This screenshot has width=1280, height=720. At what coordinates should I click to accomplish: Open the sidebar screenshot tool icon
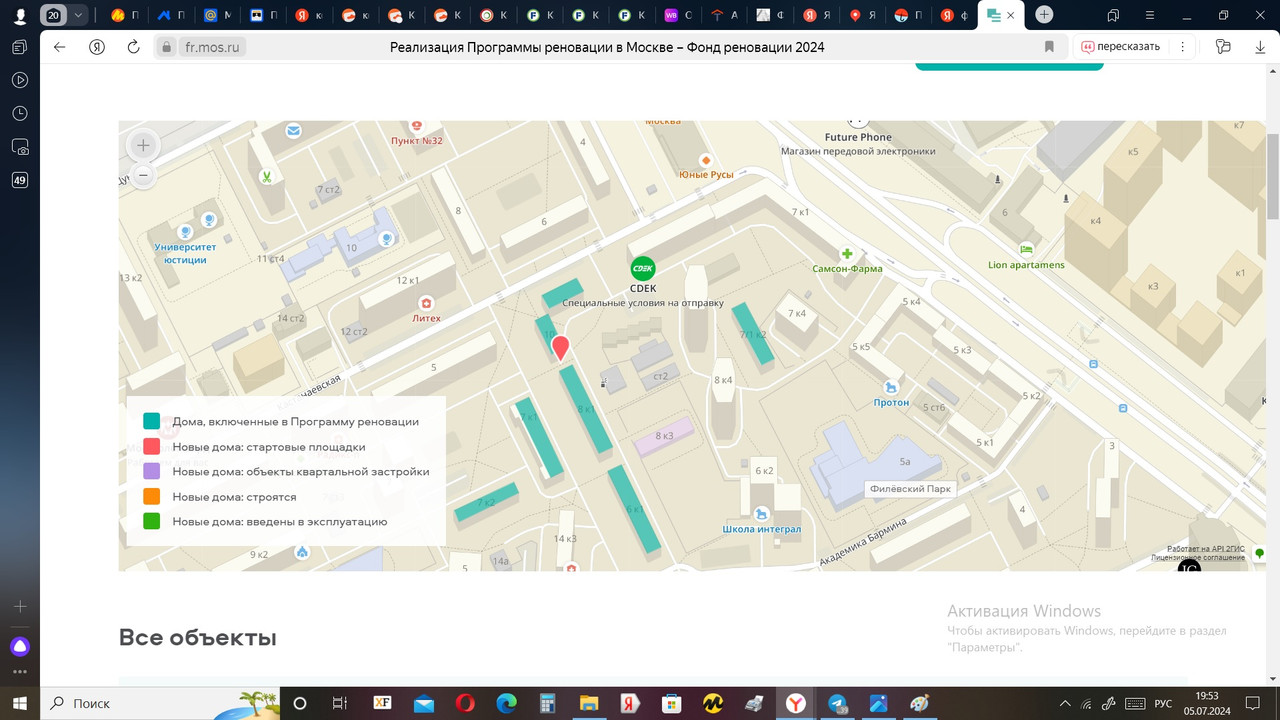(20, 147)
